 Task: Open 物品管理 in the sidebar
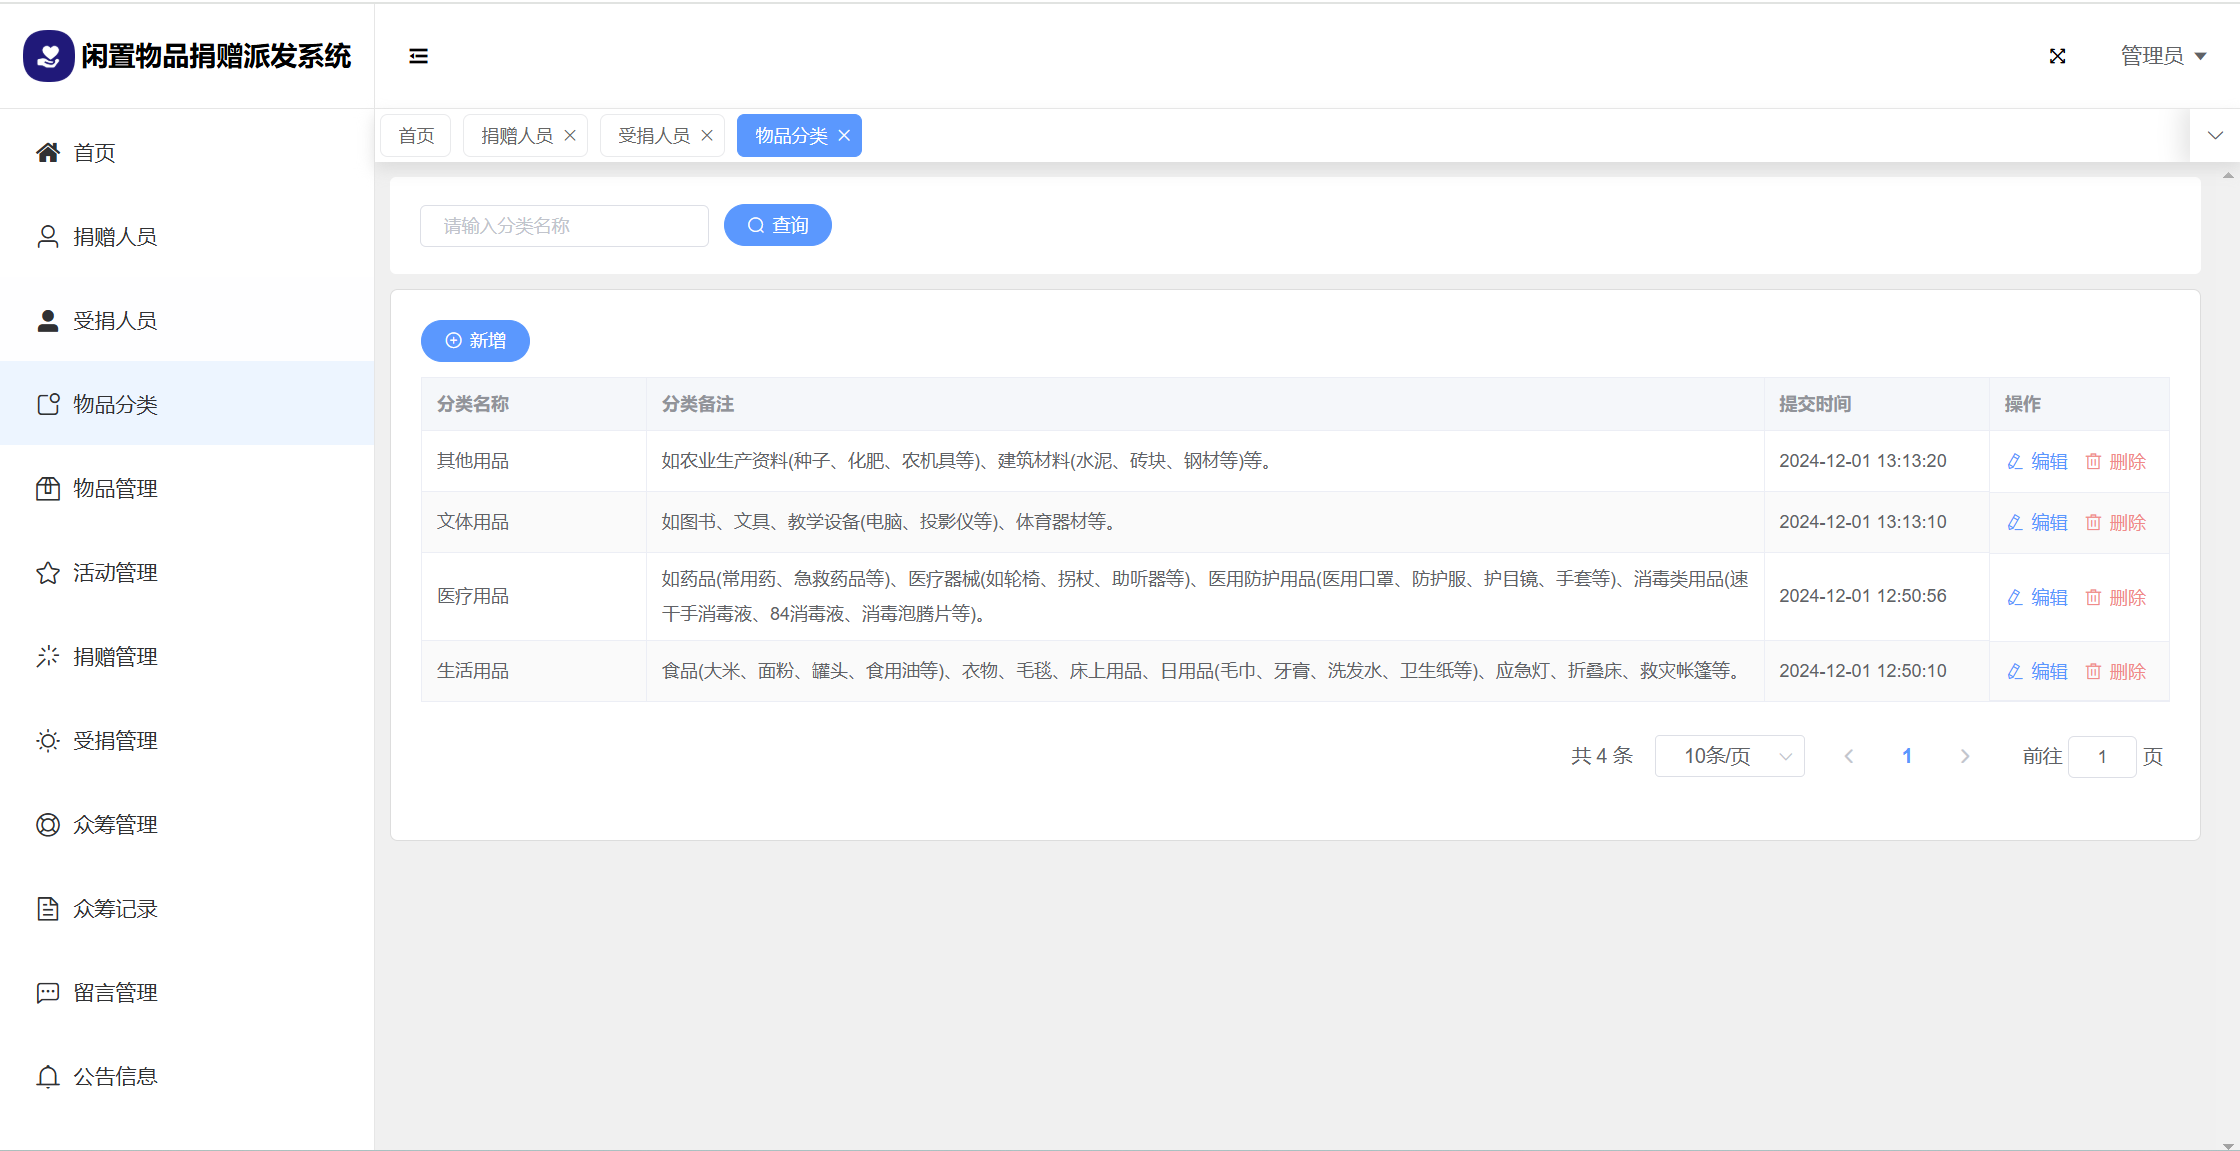click(115, 489)
